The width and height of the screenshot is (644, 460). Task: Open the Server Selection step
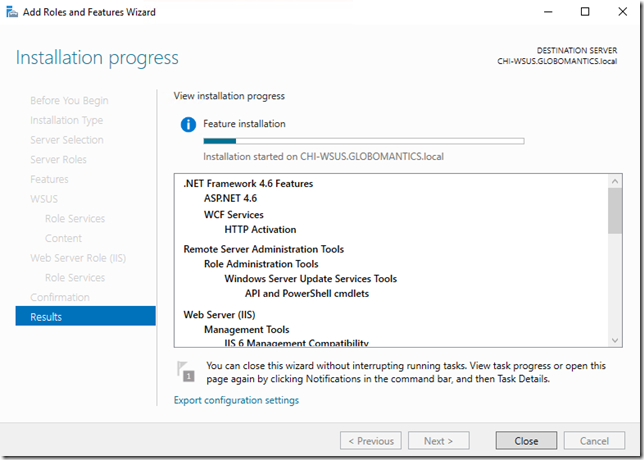[x=67, y=140]
